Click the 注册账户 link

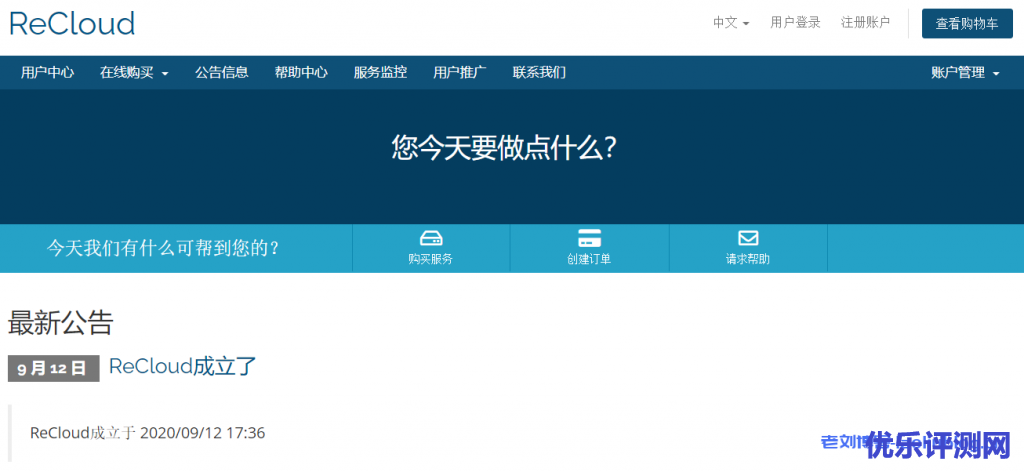coord(865,23)
